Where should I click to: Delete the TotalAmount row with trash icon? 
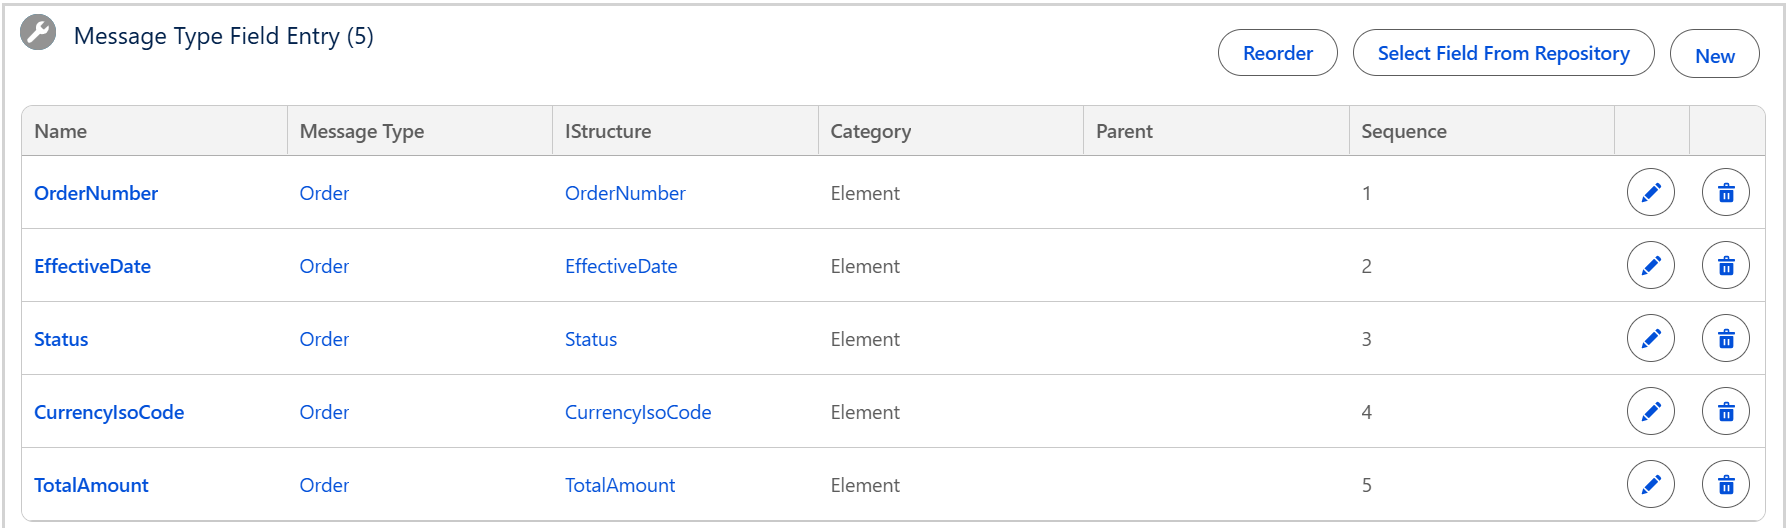[x=1725, y=484]
